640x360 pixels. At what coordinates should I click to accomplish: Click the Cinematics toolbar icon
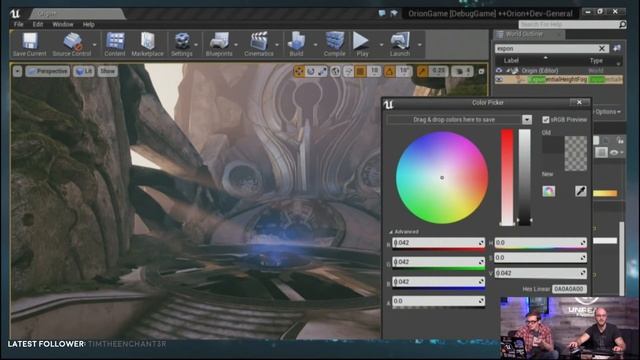[259, 44]
